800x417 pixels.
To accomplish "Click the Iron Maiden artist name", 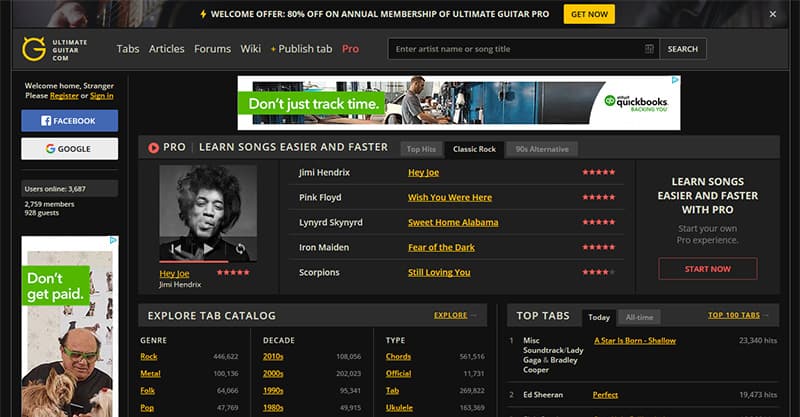I will pos(324,248).
